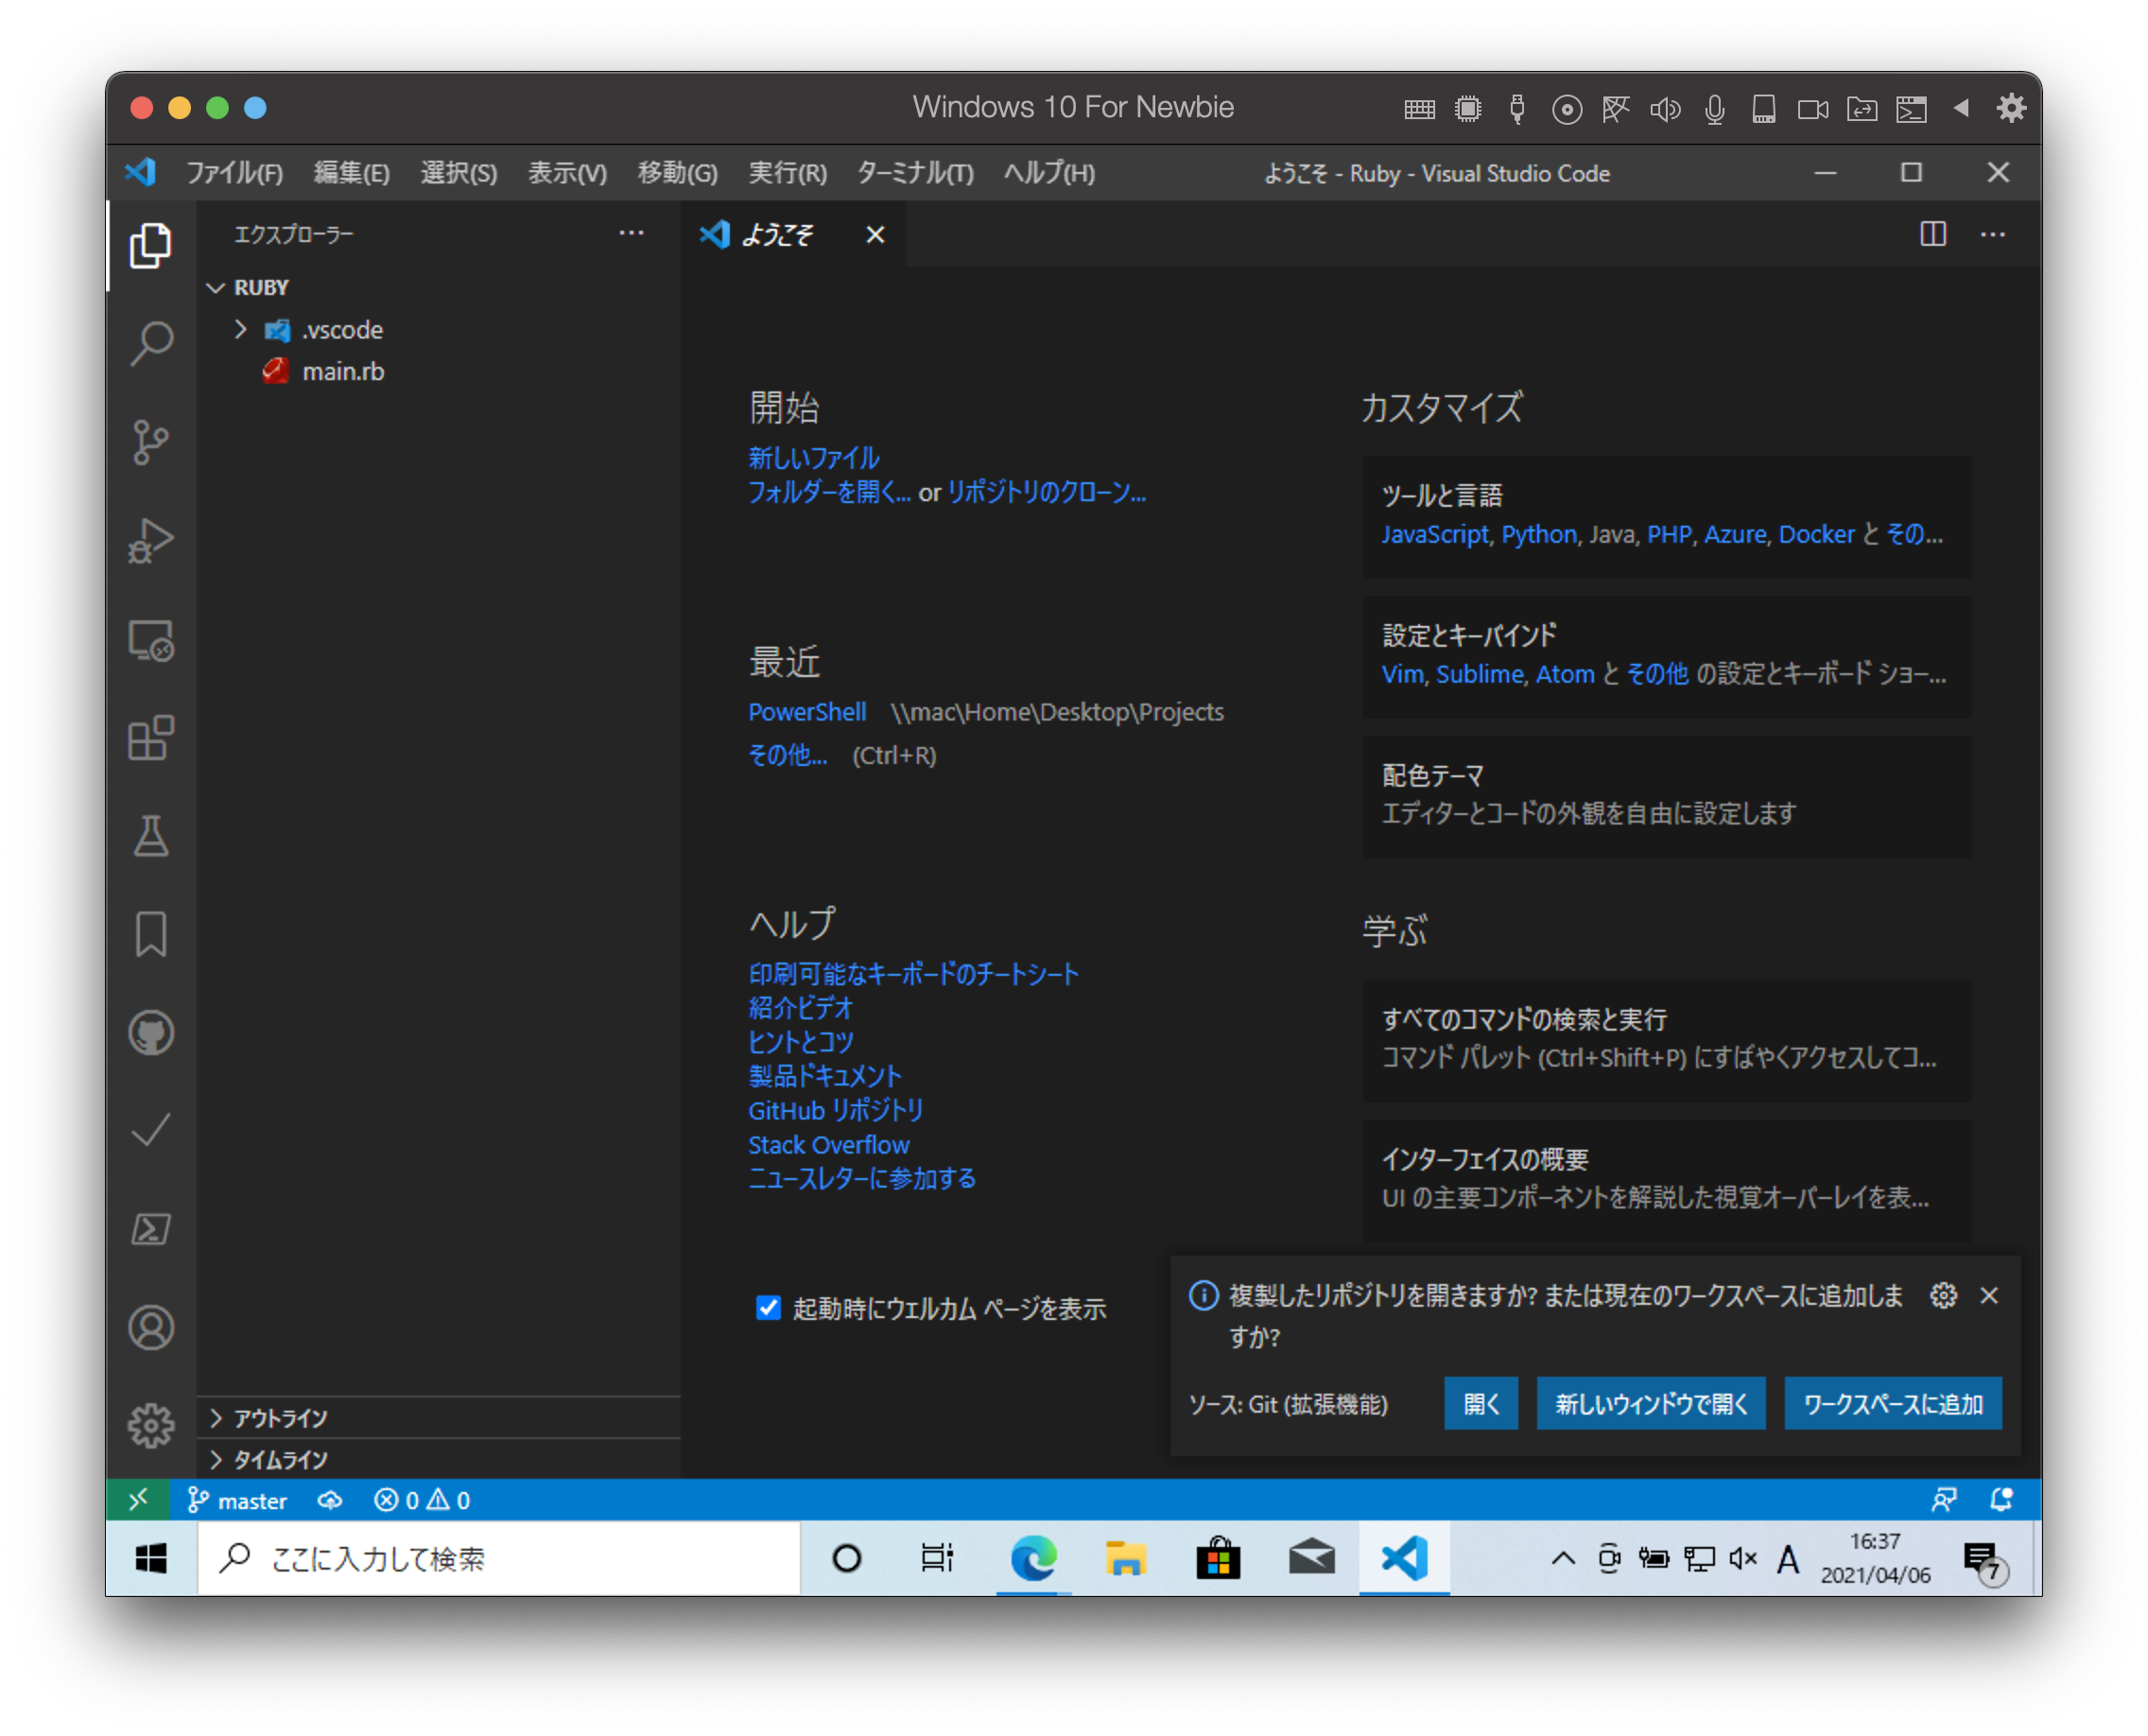Click the publish/sync cloud icon in status bar
Screen dimensions: 2148x1736
(330, 1500)
